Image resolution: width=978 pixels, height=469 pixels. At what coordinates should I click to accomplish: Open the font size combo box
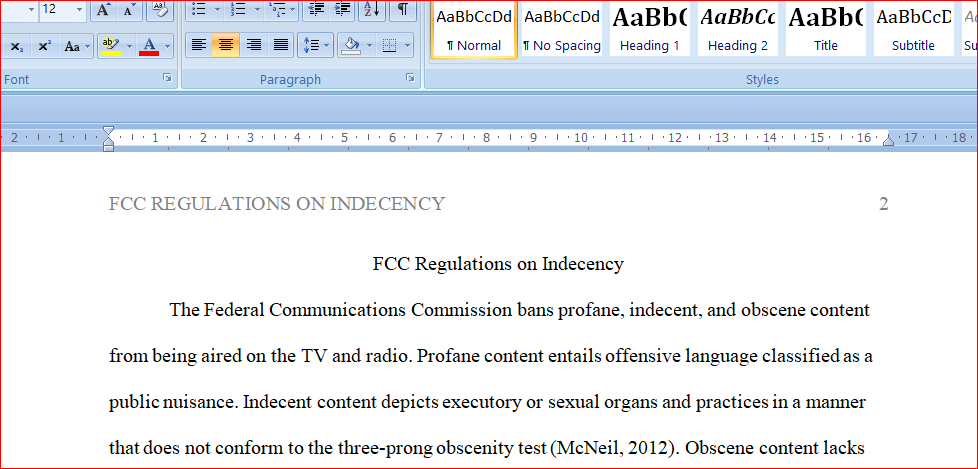(x=62, y=9)
